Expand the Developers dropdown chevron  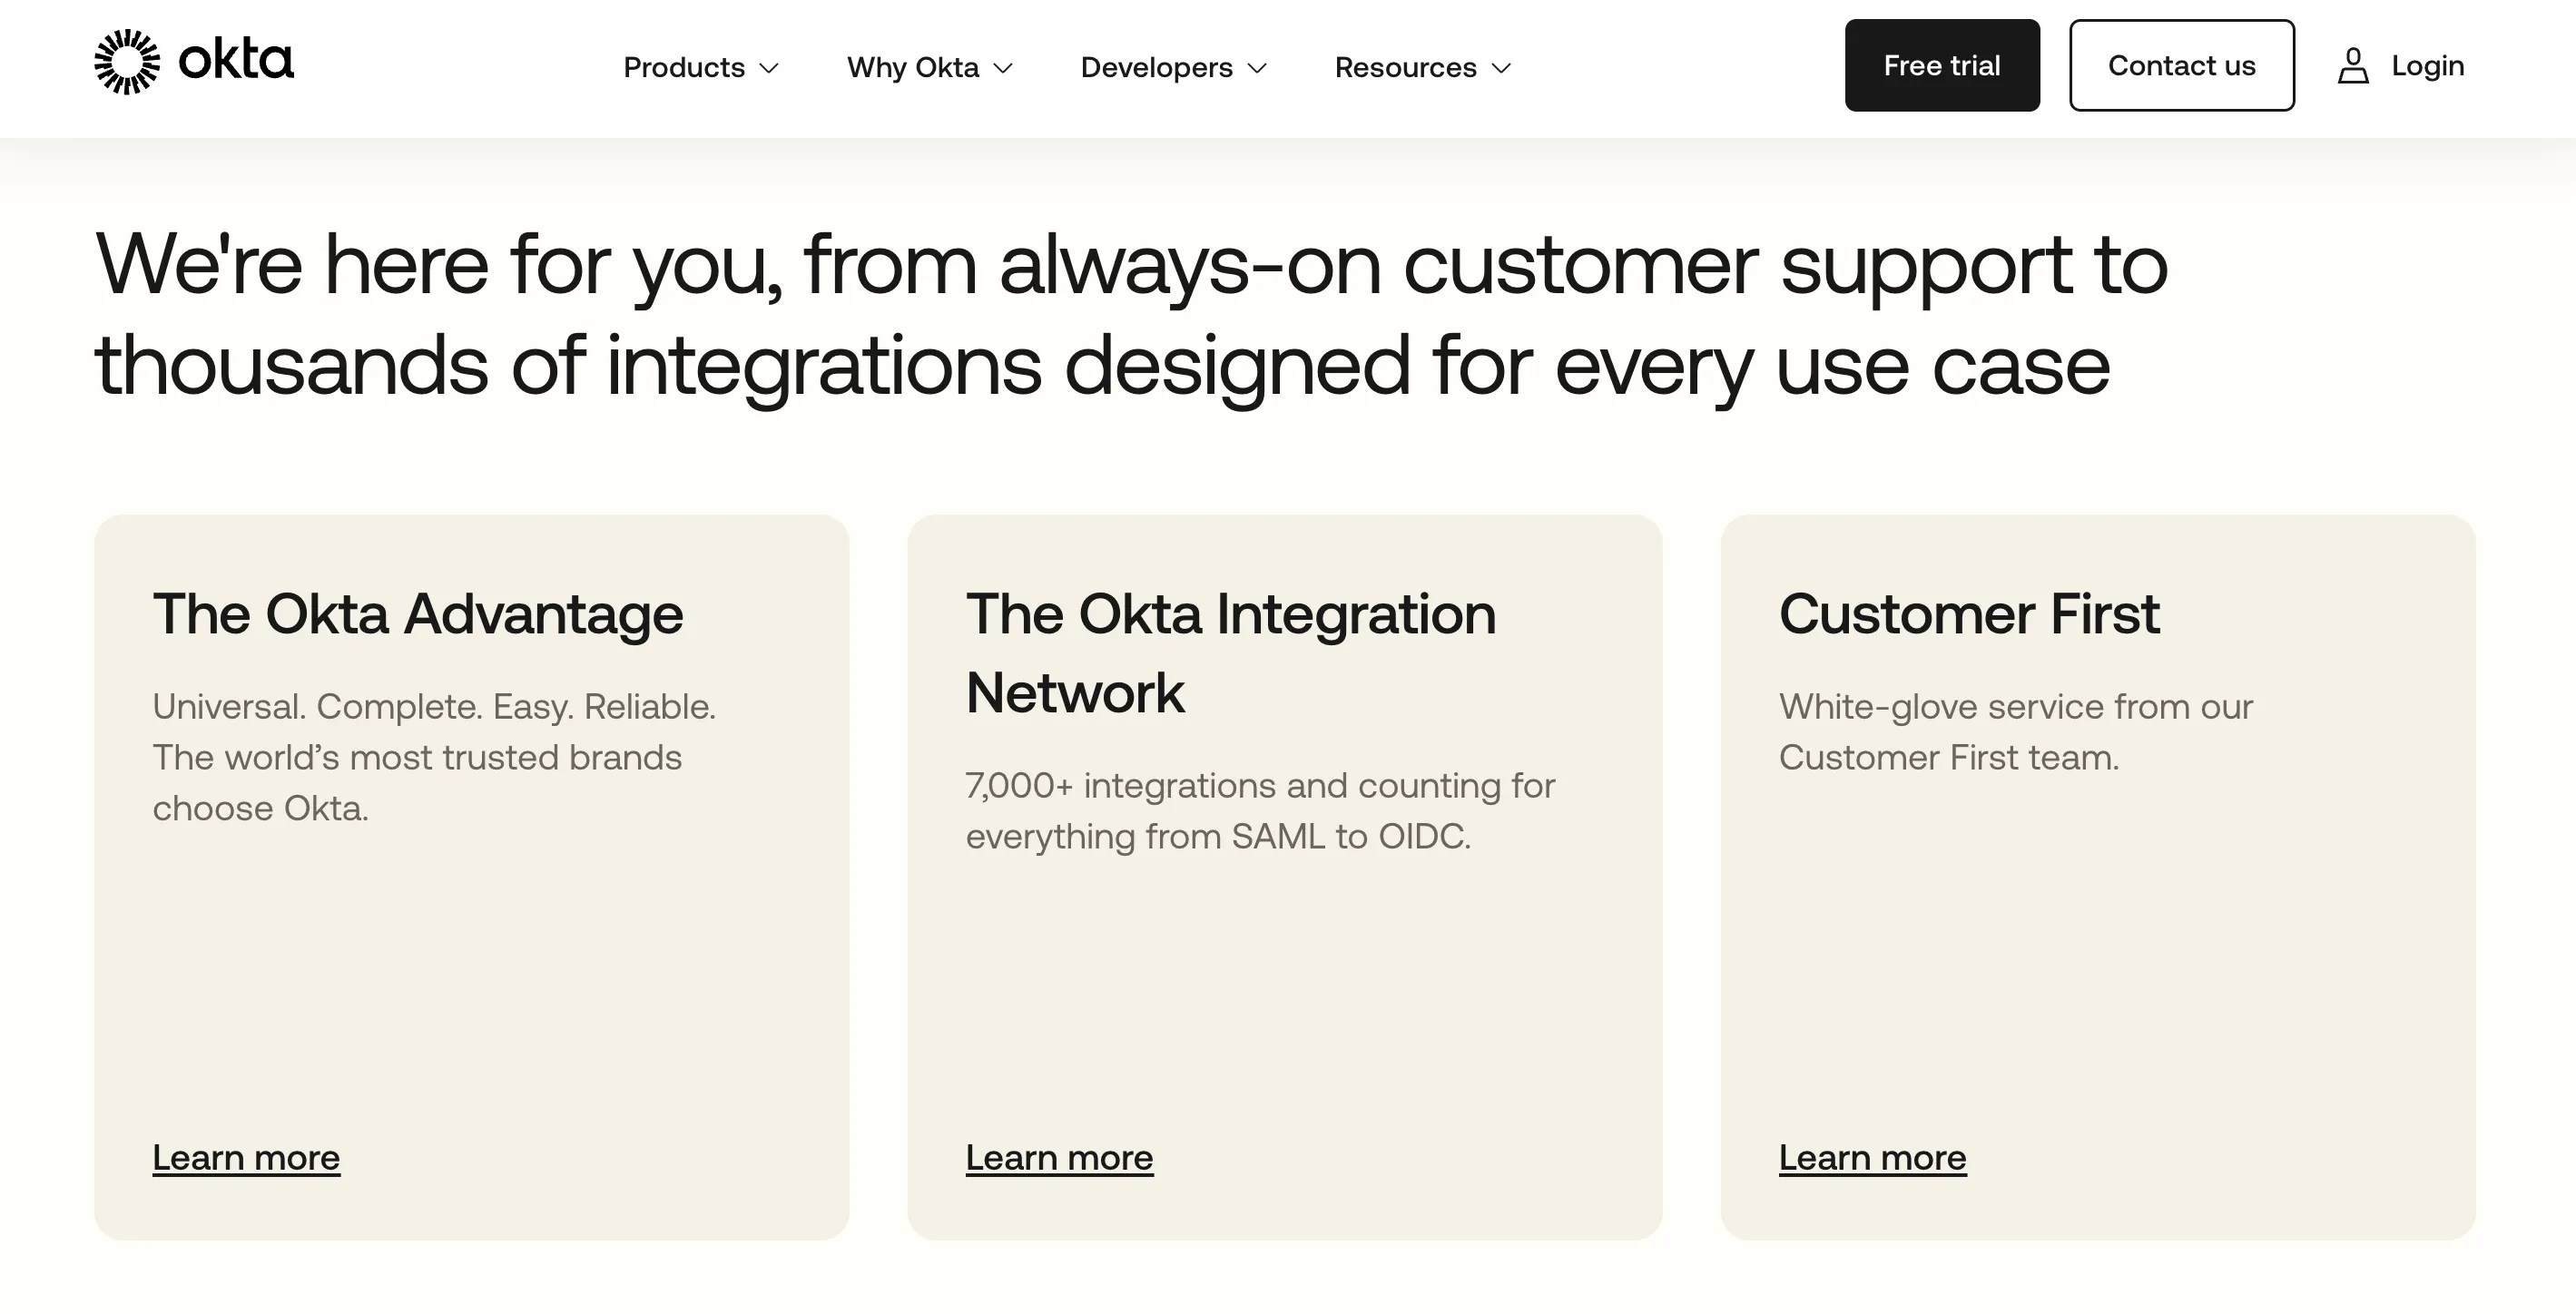click(1258, 69)
